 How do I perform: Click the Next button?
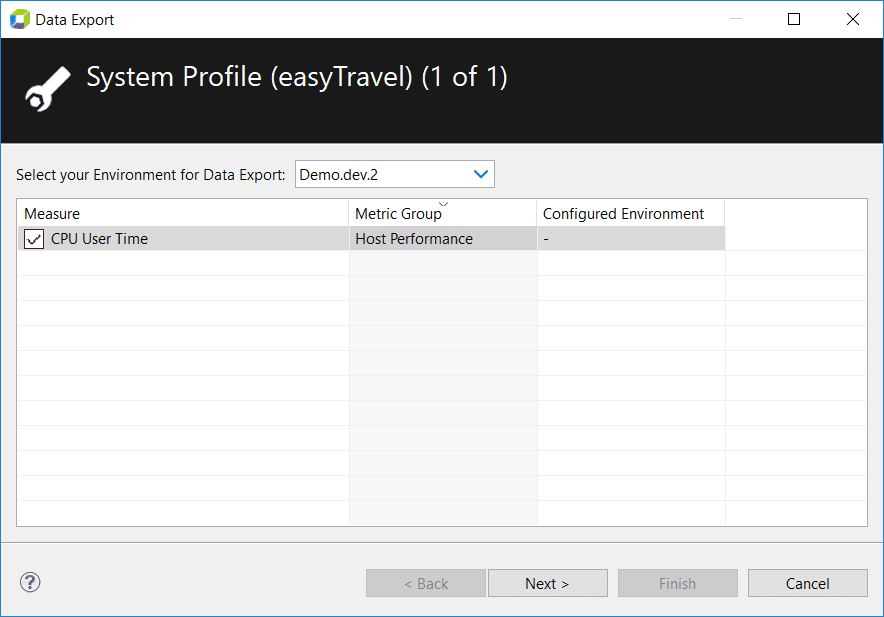547,583
